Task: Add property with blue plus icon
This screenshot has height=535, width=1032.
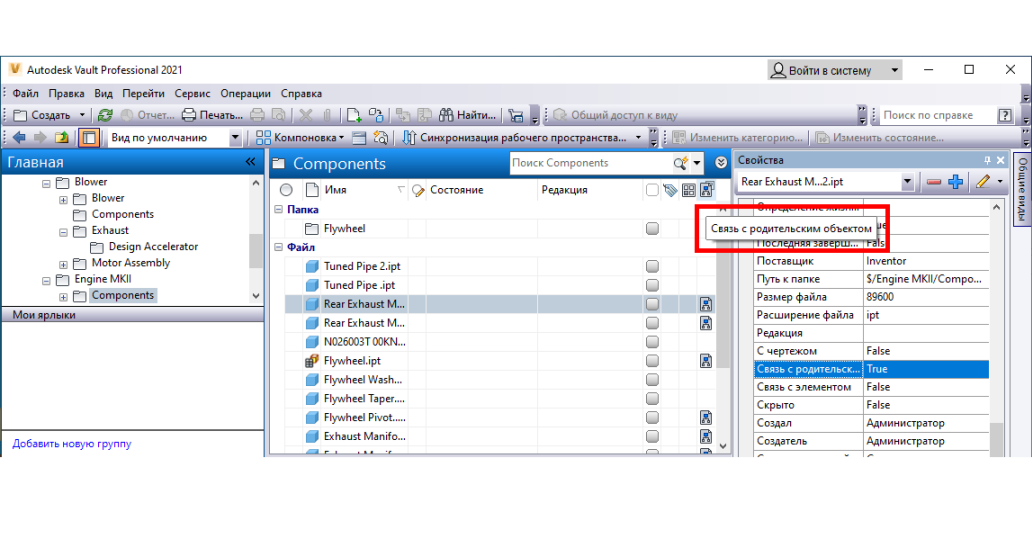Action: point(956,182)
